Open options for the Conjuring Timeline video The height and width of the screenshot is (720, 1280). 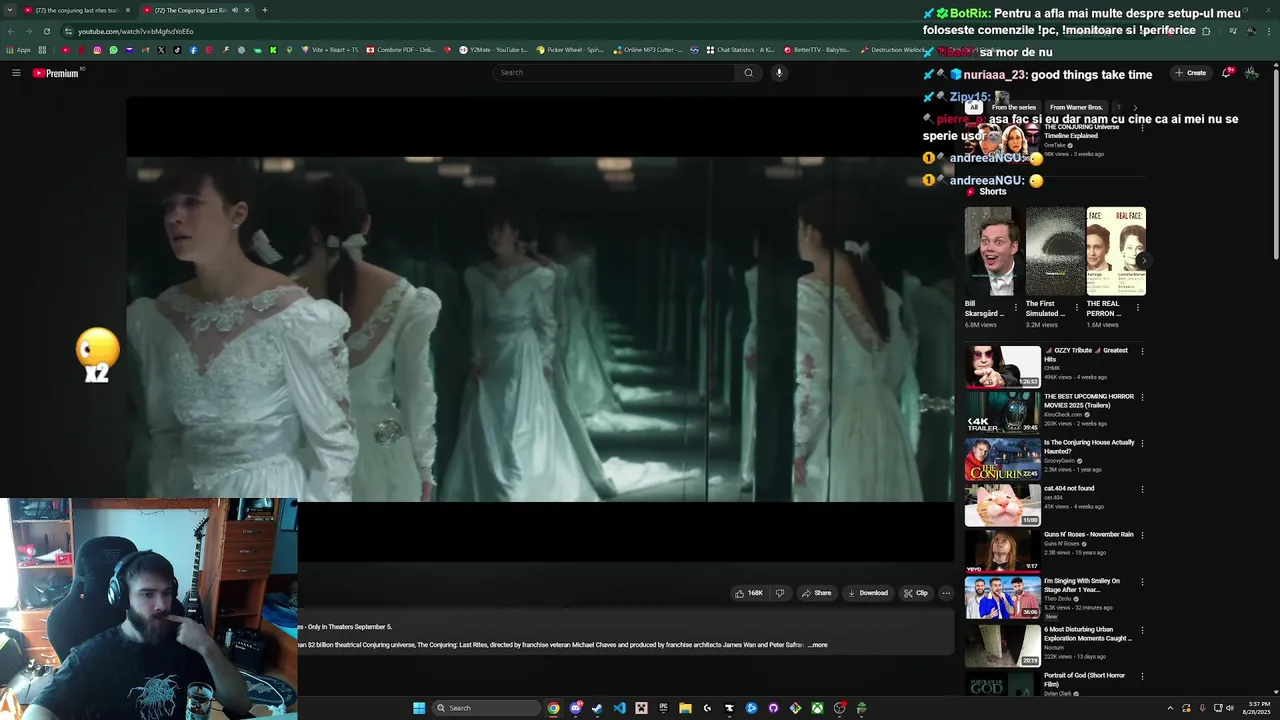point(1142,128)
